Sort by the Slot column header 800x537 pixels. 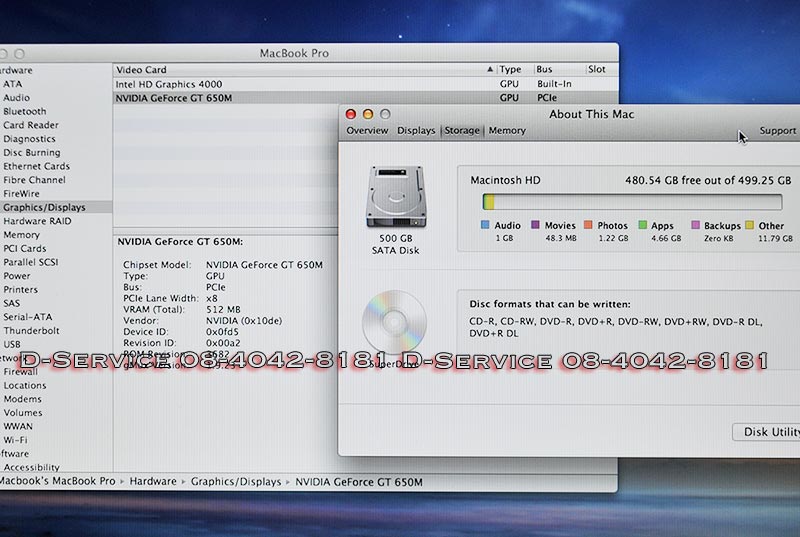(596, 69)
